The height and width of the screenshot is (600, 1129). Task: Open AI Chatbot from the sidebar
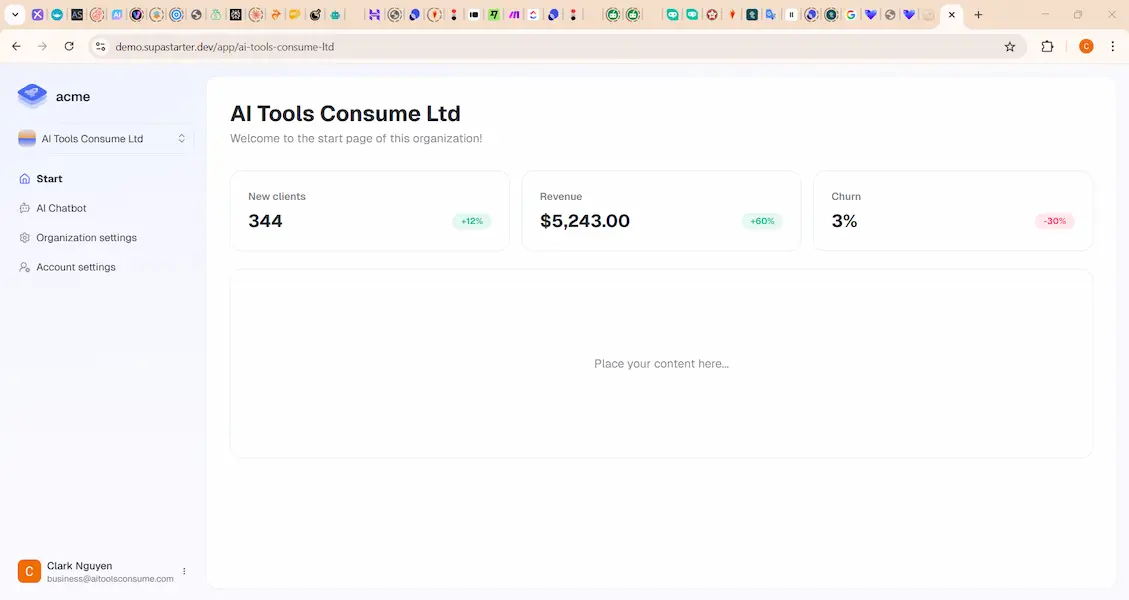(x=61, y=208)
